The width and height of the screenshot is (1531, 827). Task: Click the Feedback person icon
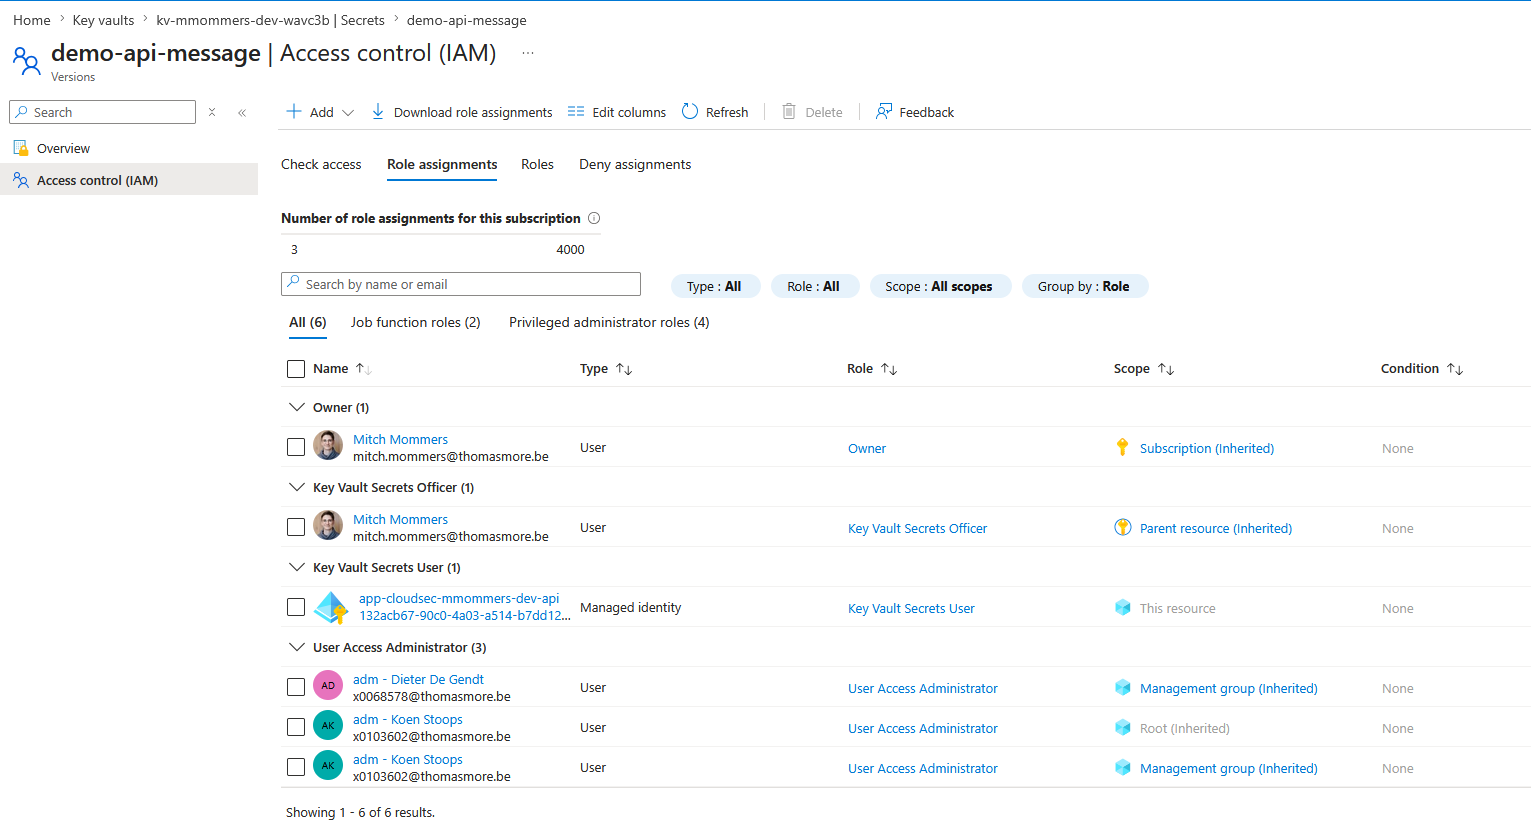click(884, 111)
